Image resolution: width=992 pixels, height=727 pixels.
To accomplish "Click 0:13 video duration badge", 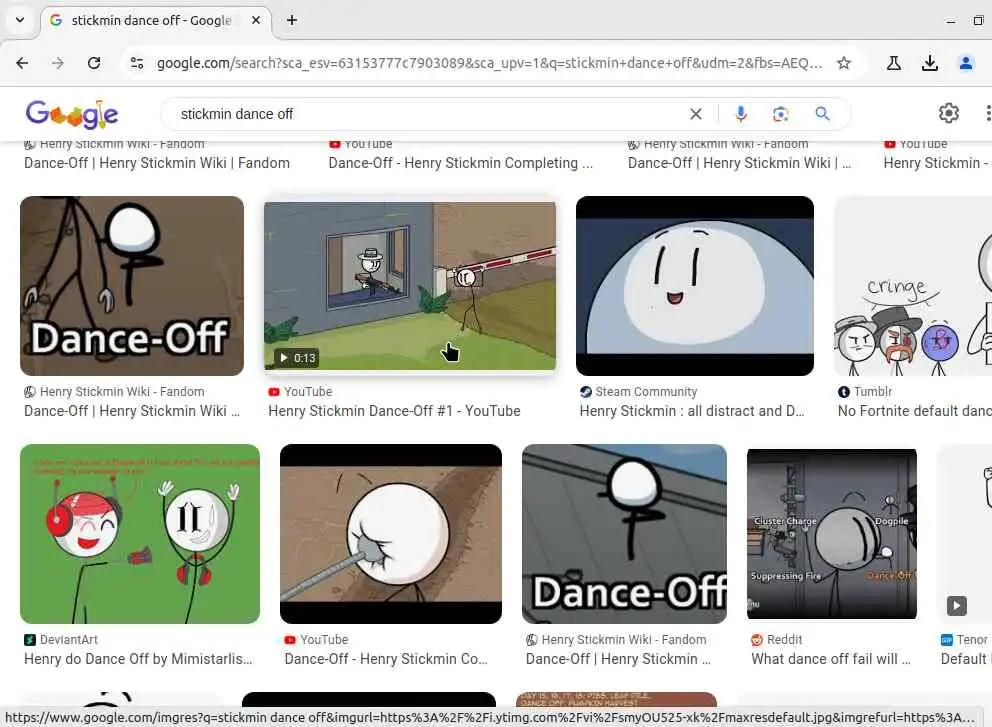I will 297,358.
